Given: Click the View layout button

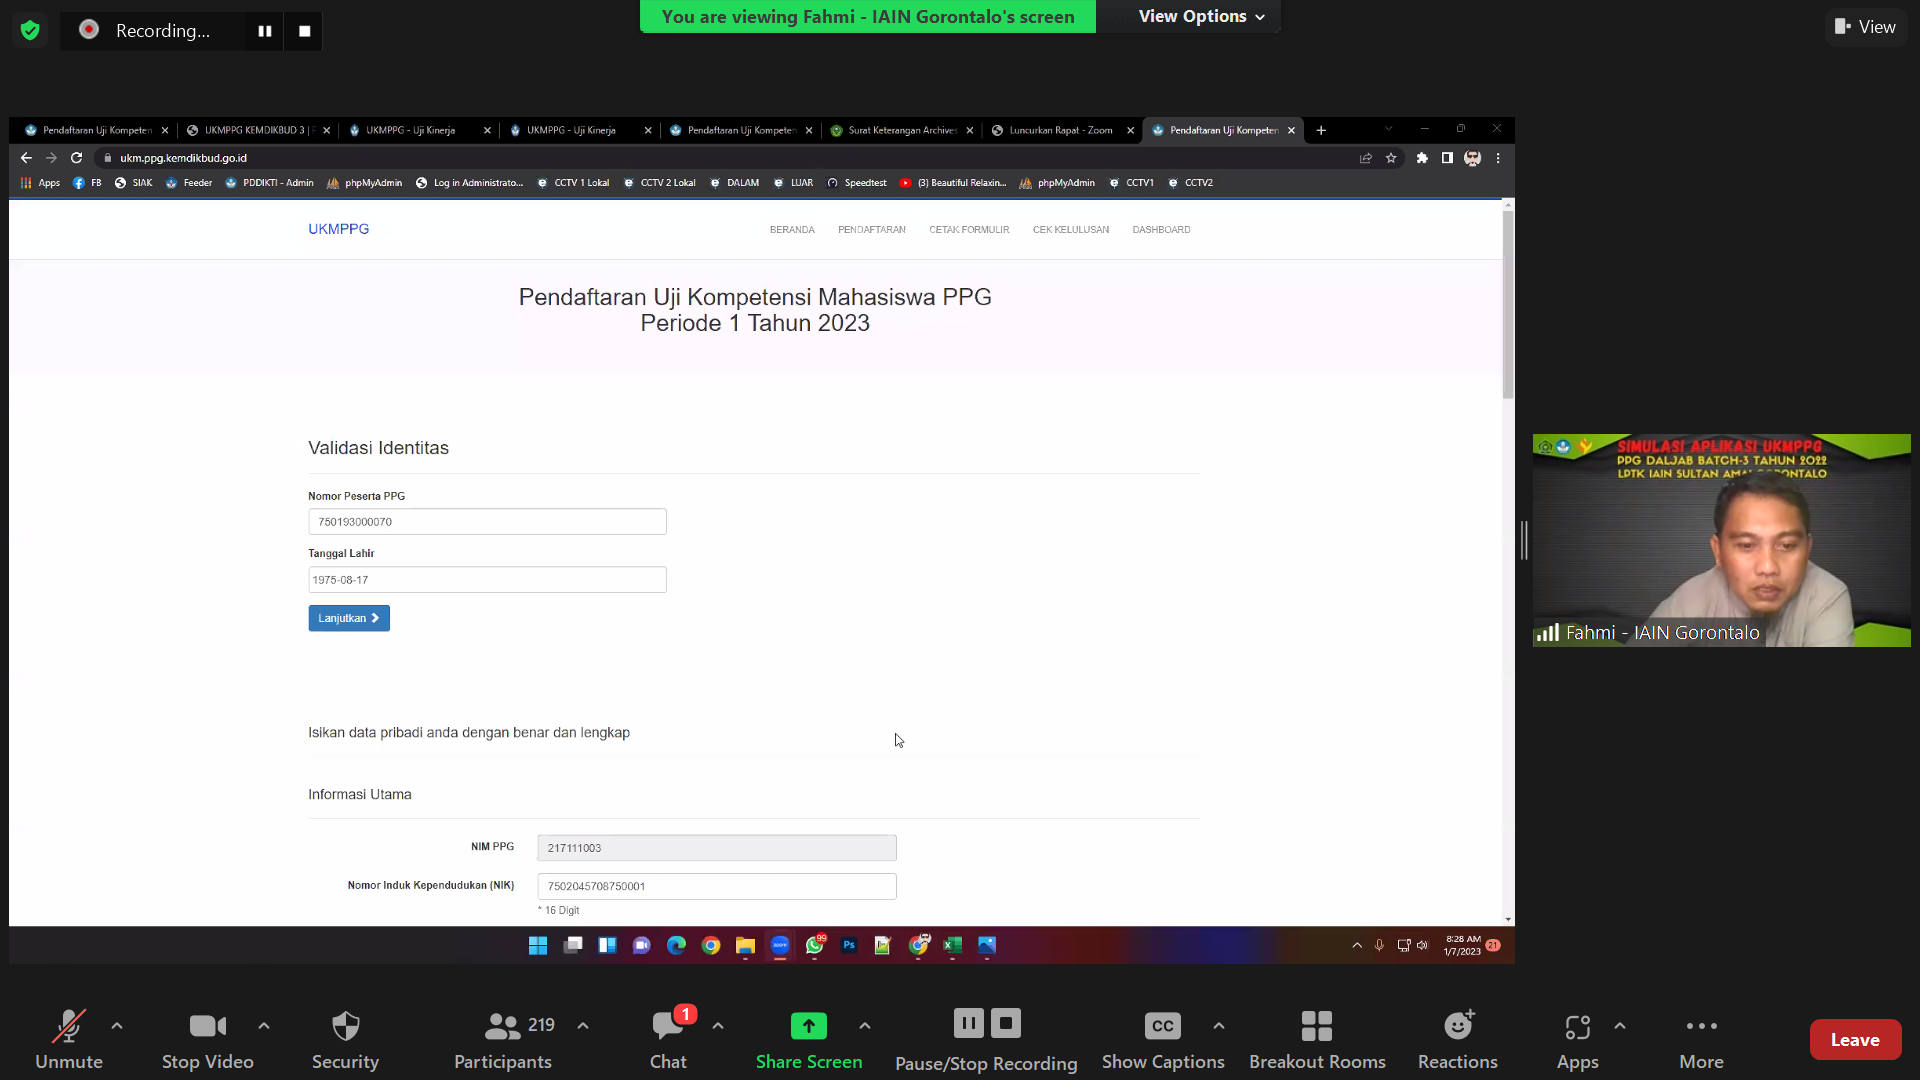Looking at the screenshot, I should 1865,27.
